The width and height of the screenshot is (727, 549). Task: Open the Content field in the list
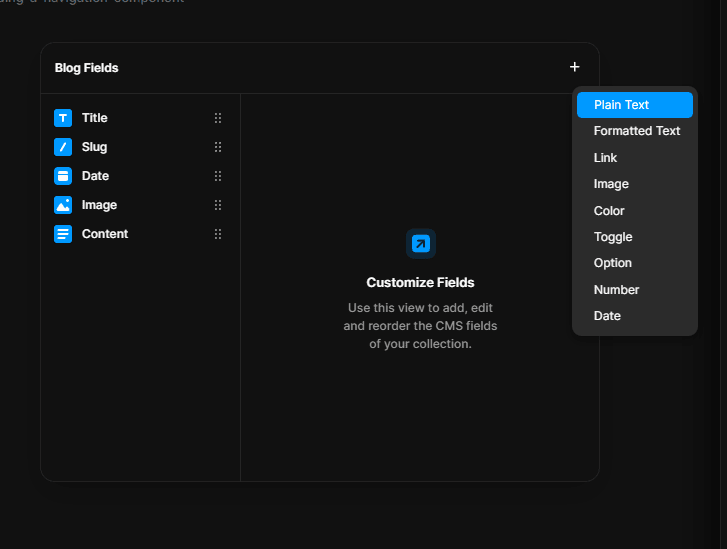click(x=105, y=234)
